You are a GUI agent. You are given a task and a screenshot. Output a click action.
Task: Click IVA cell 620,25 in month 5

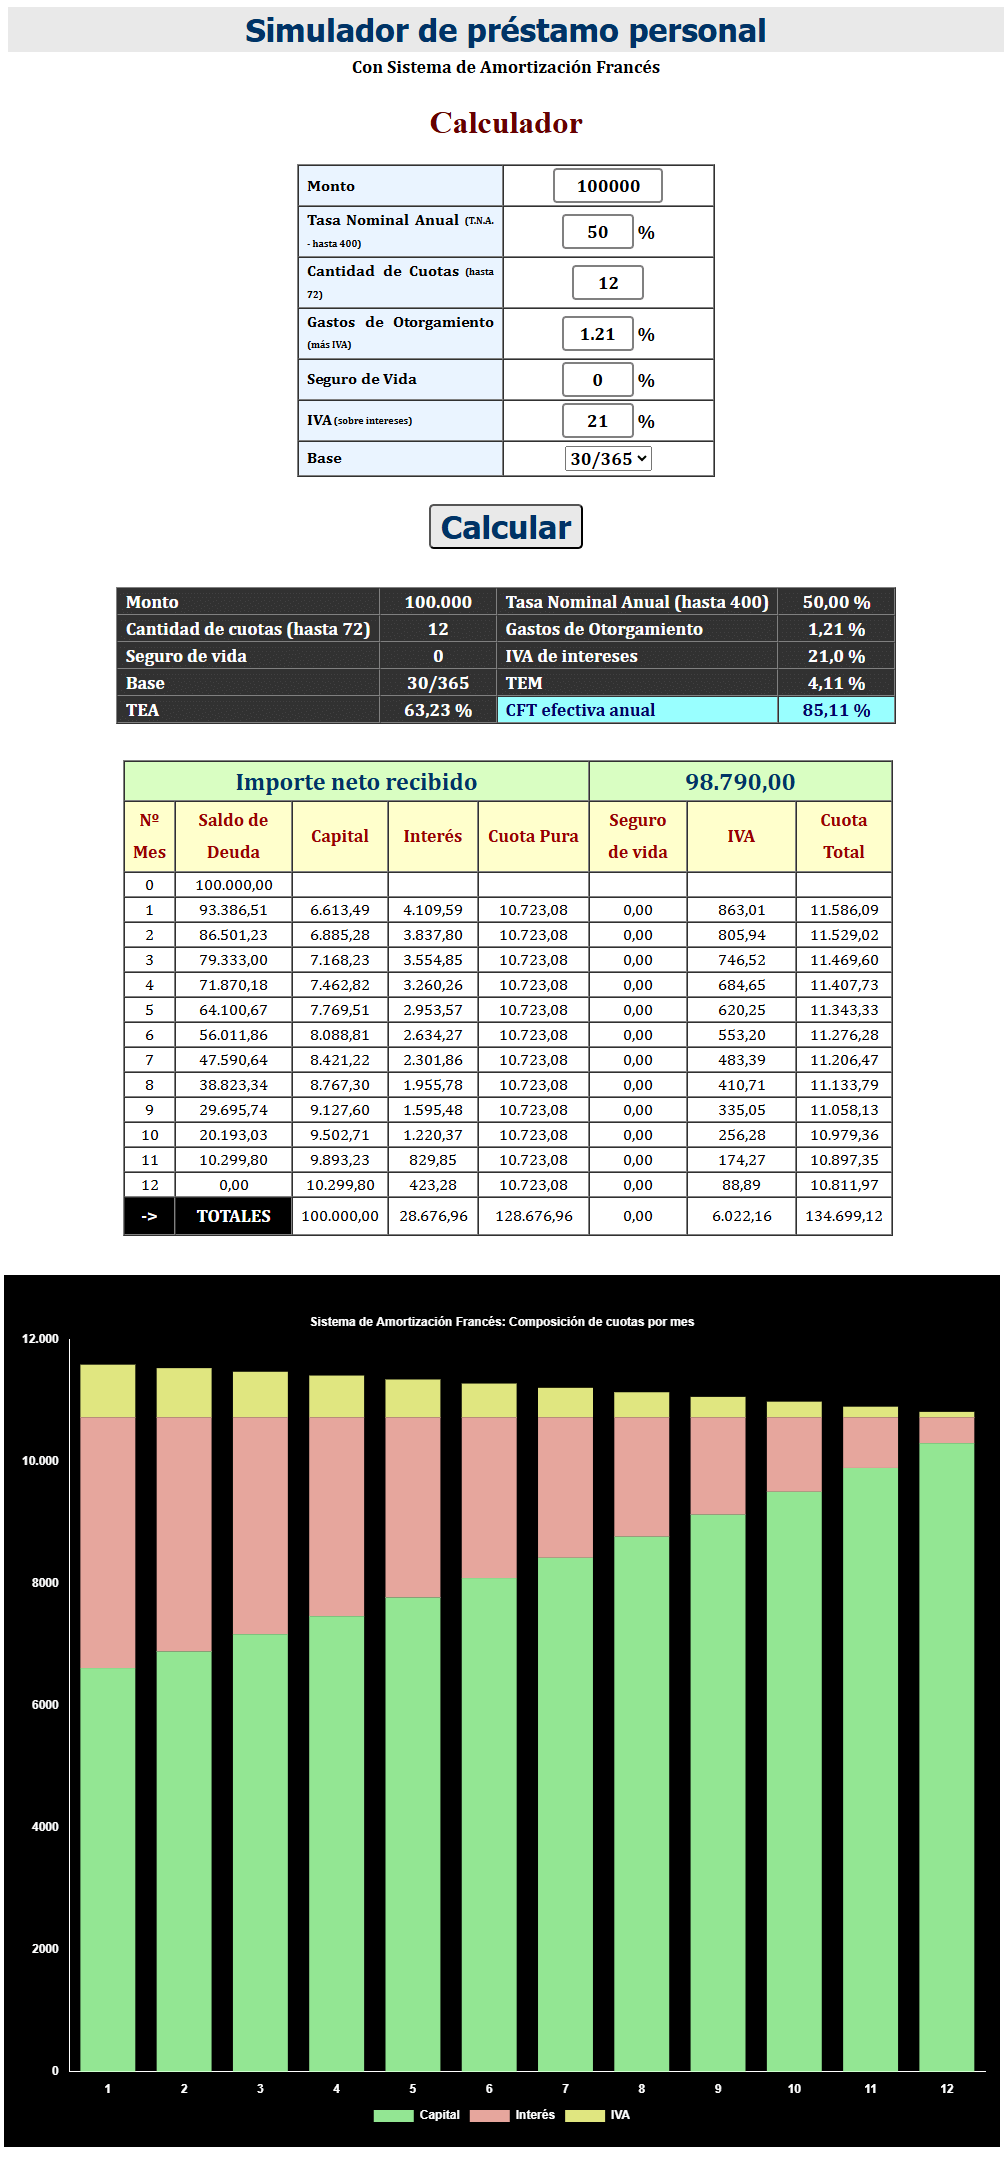click(741, 1010)
